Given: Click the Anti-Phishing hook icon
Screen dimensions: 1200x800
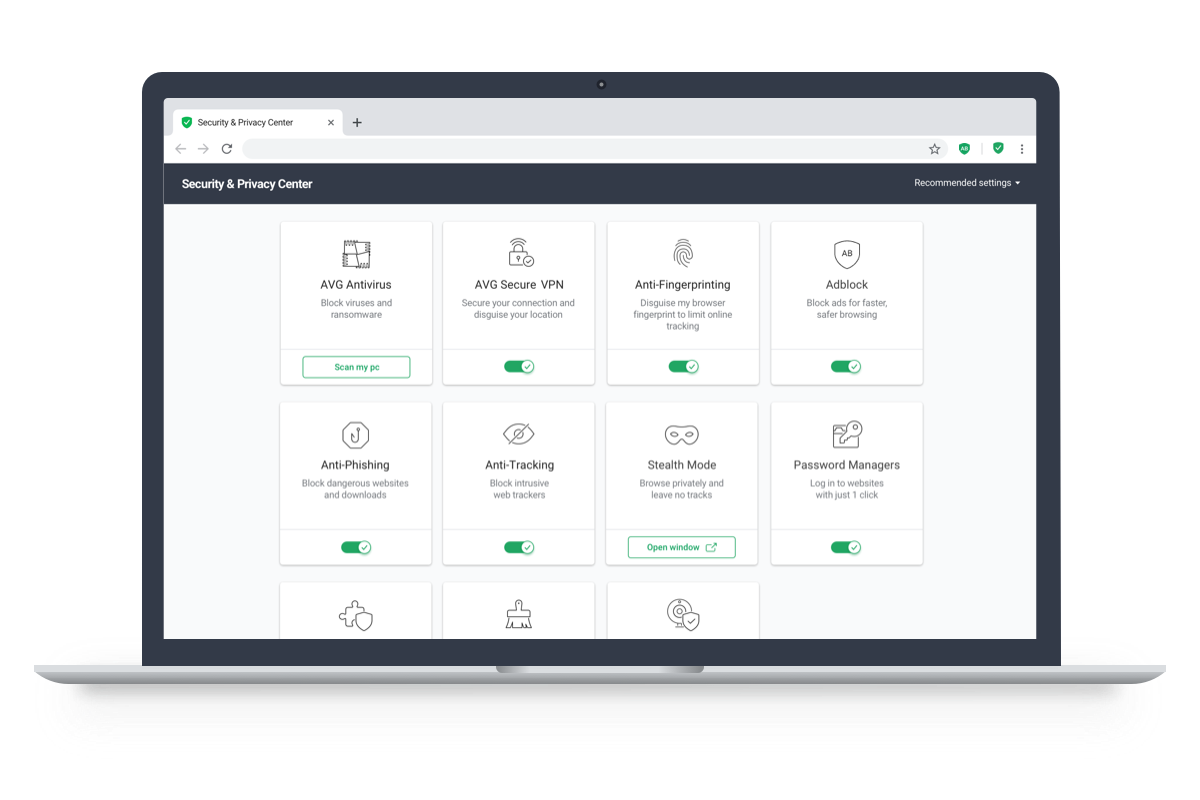Looking at the screenshot, I should (355, 435).
